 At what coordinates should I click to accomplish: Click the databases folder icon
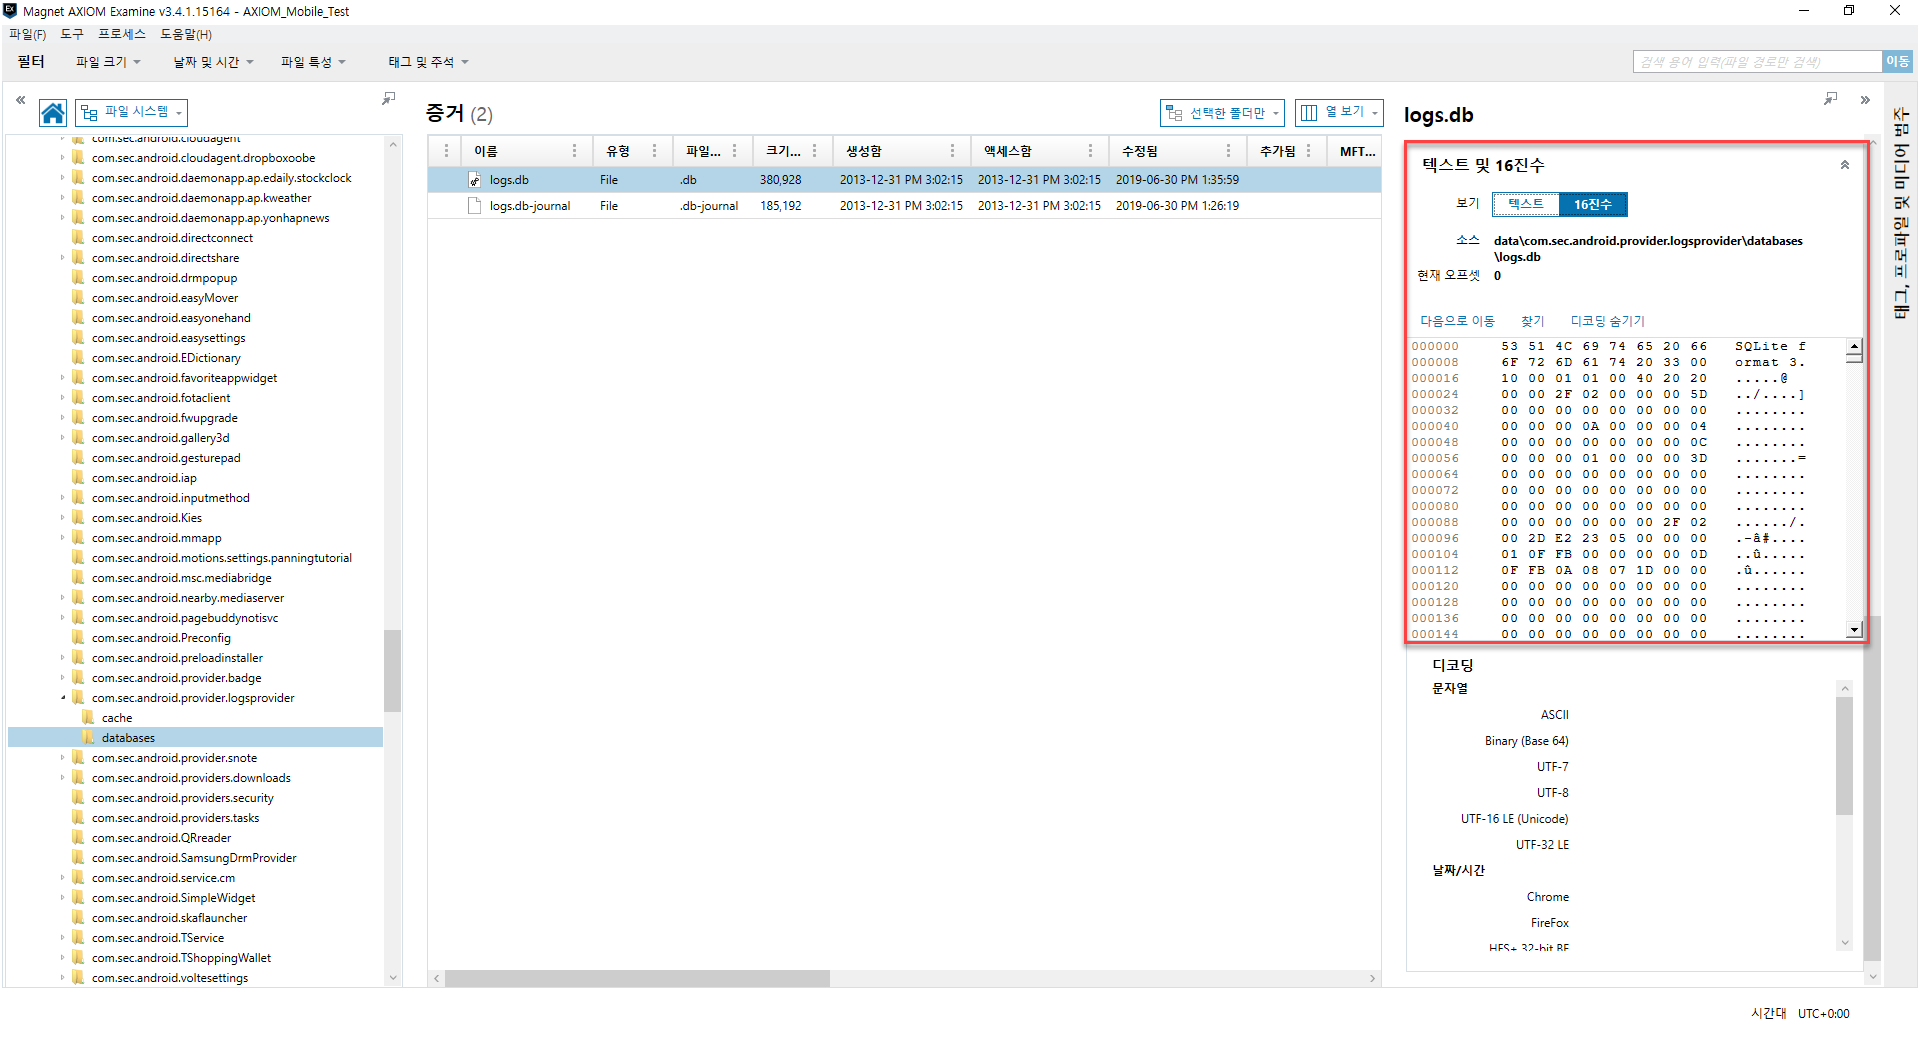click(x=88, y=738)
